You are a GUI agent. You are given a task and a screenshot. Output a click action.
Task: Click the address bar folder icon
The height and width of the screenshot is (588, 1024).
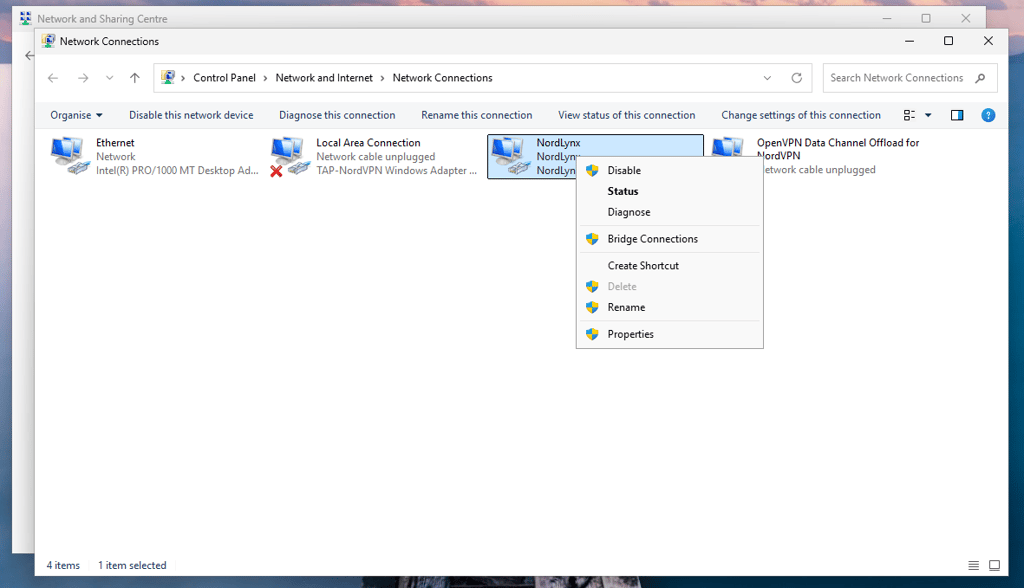(168, 78)
